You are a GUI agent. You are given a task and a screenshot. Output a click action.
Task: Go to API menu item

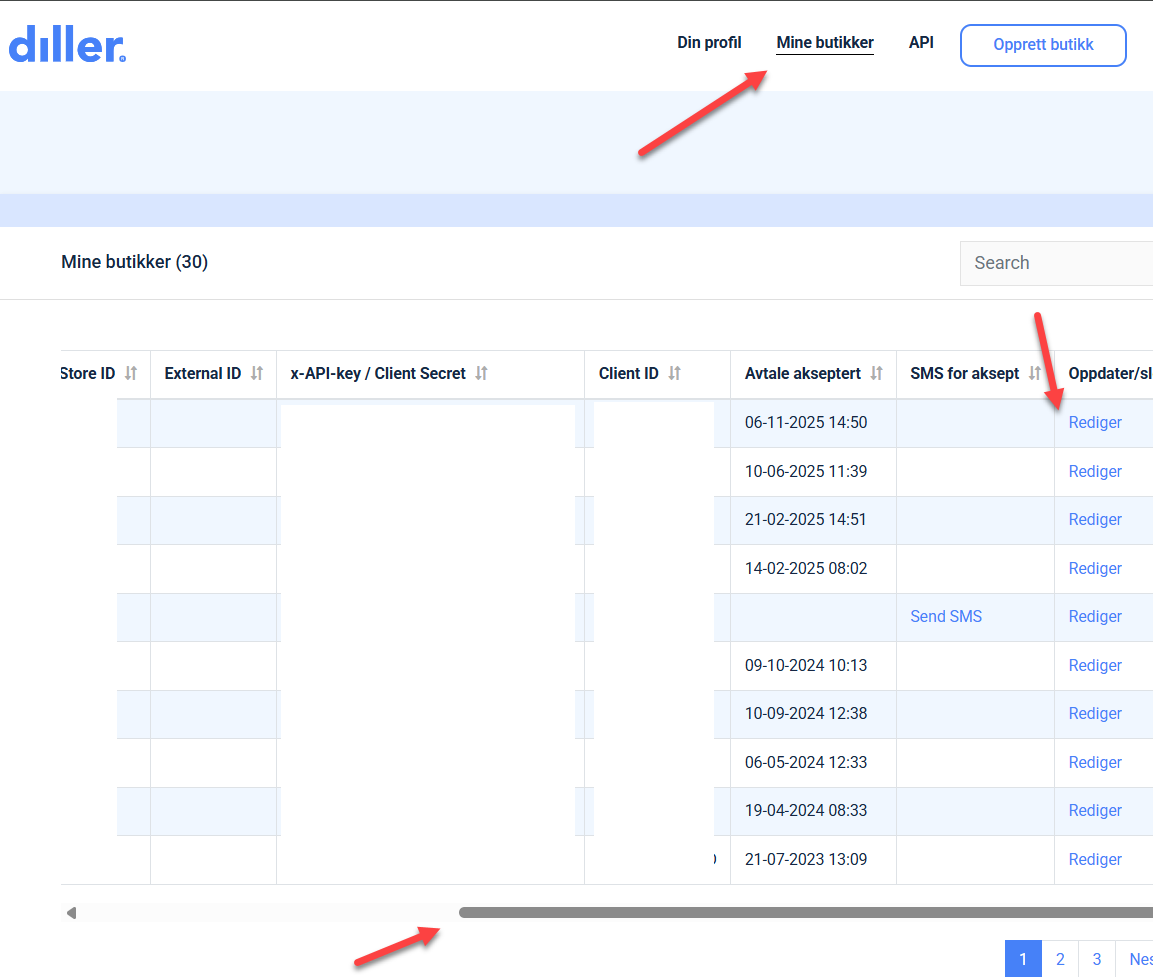coord(921,43)
